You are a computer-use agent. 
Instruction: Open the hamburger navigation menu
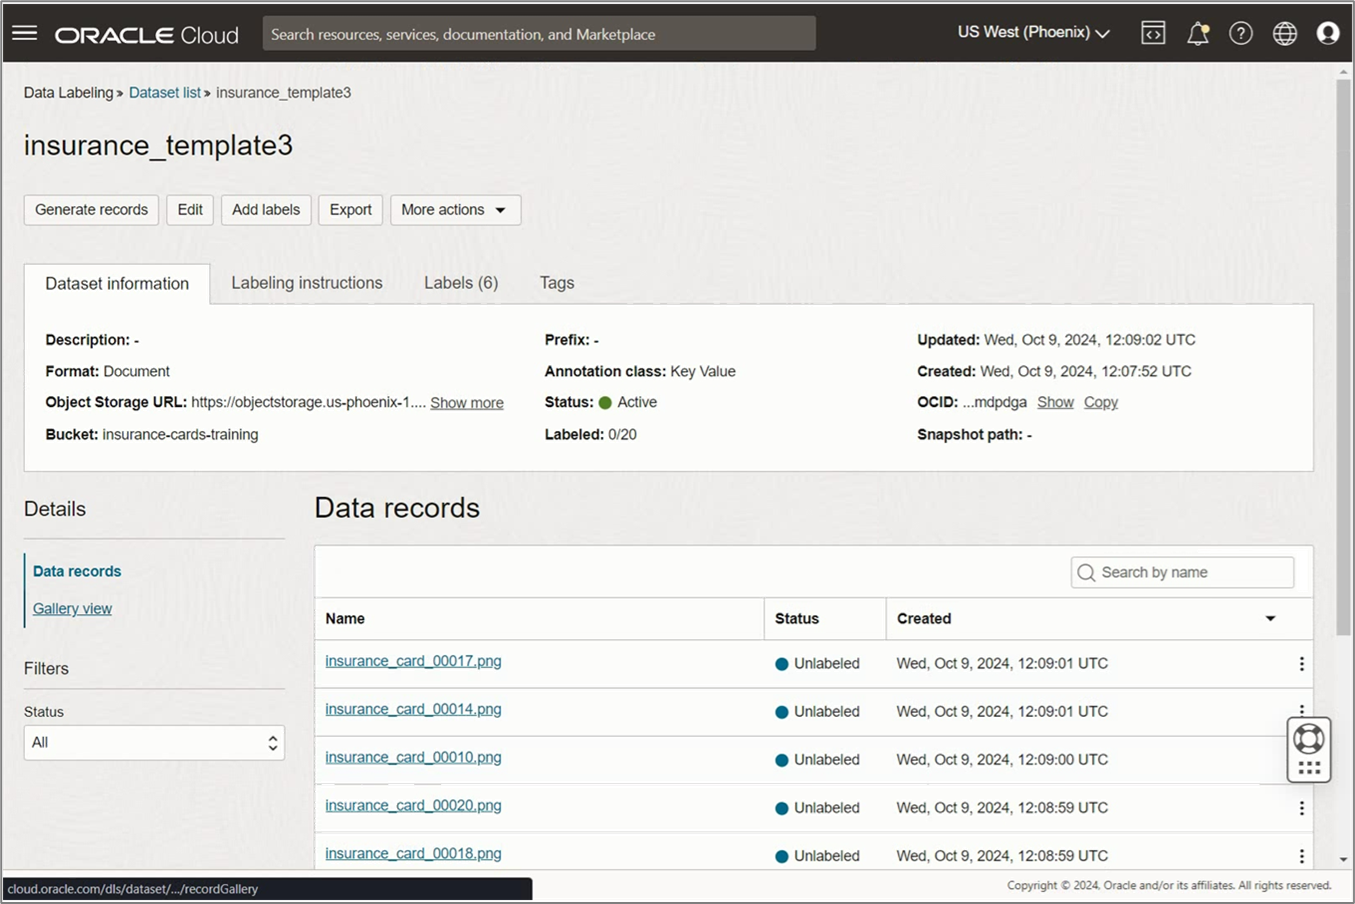[x=25, y=34]
